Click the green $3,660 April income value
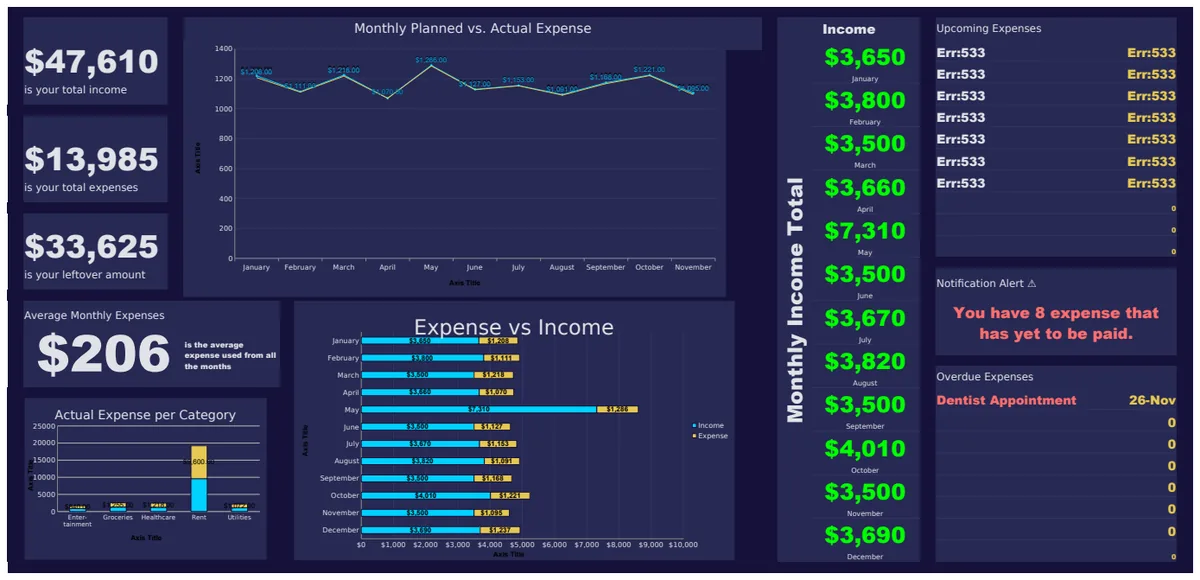This screenshot has width=1200, height=580. (x=865, y=187)
